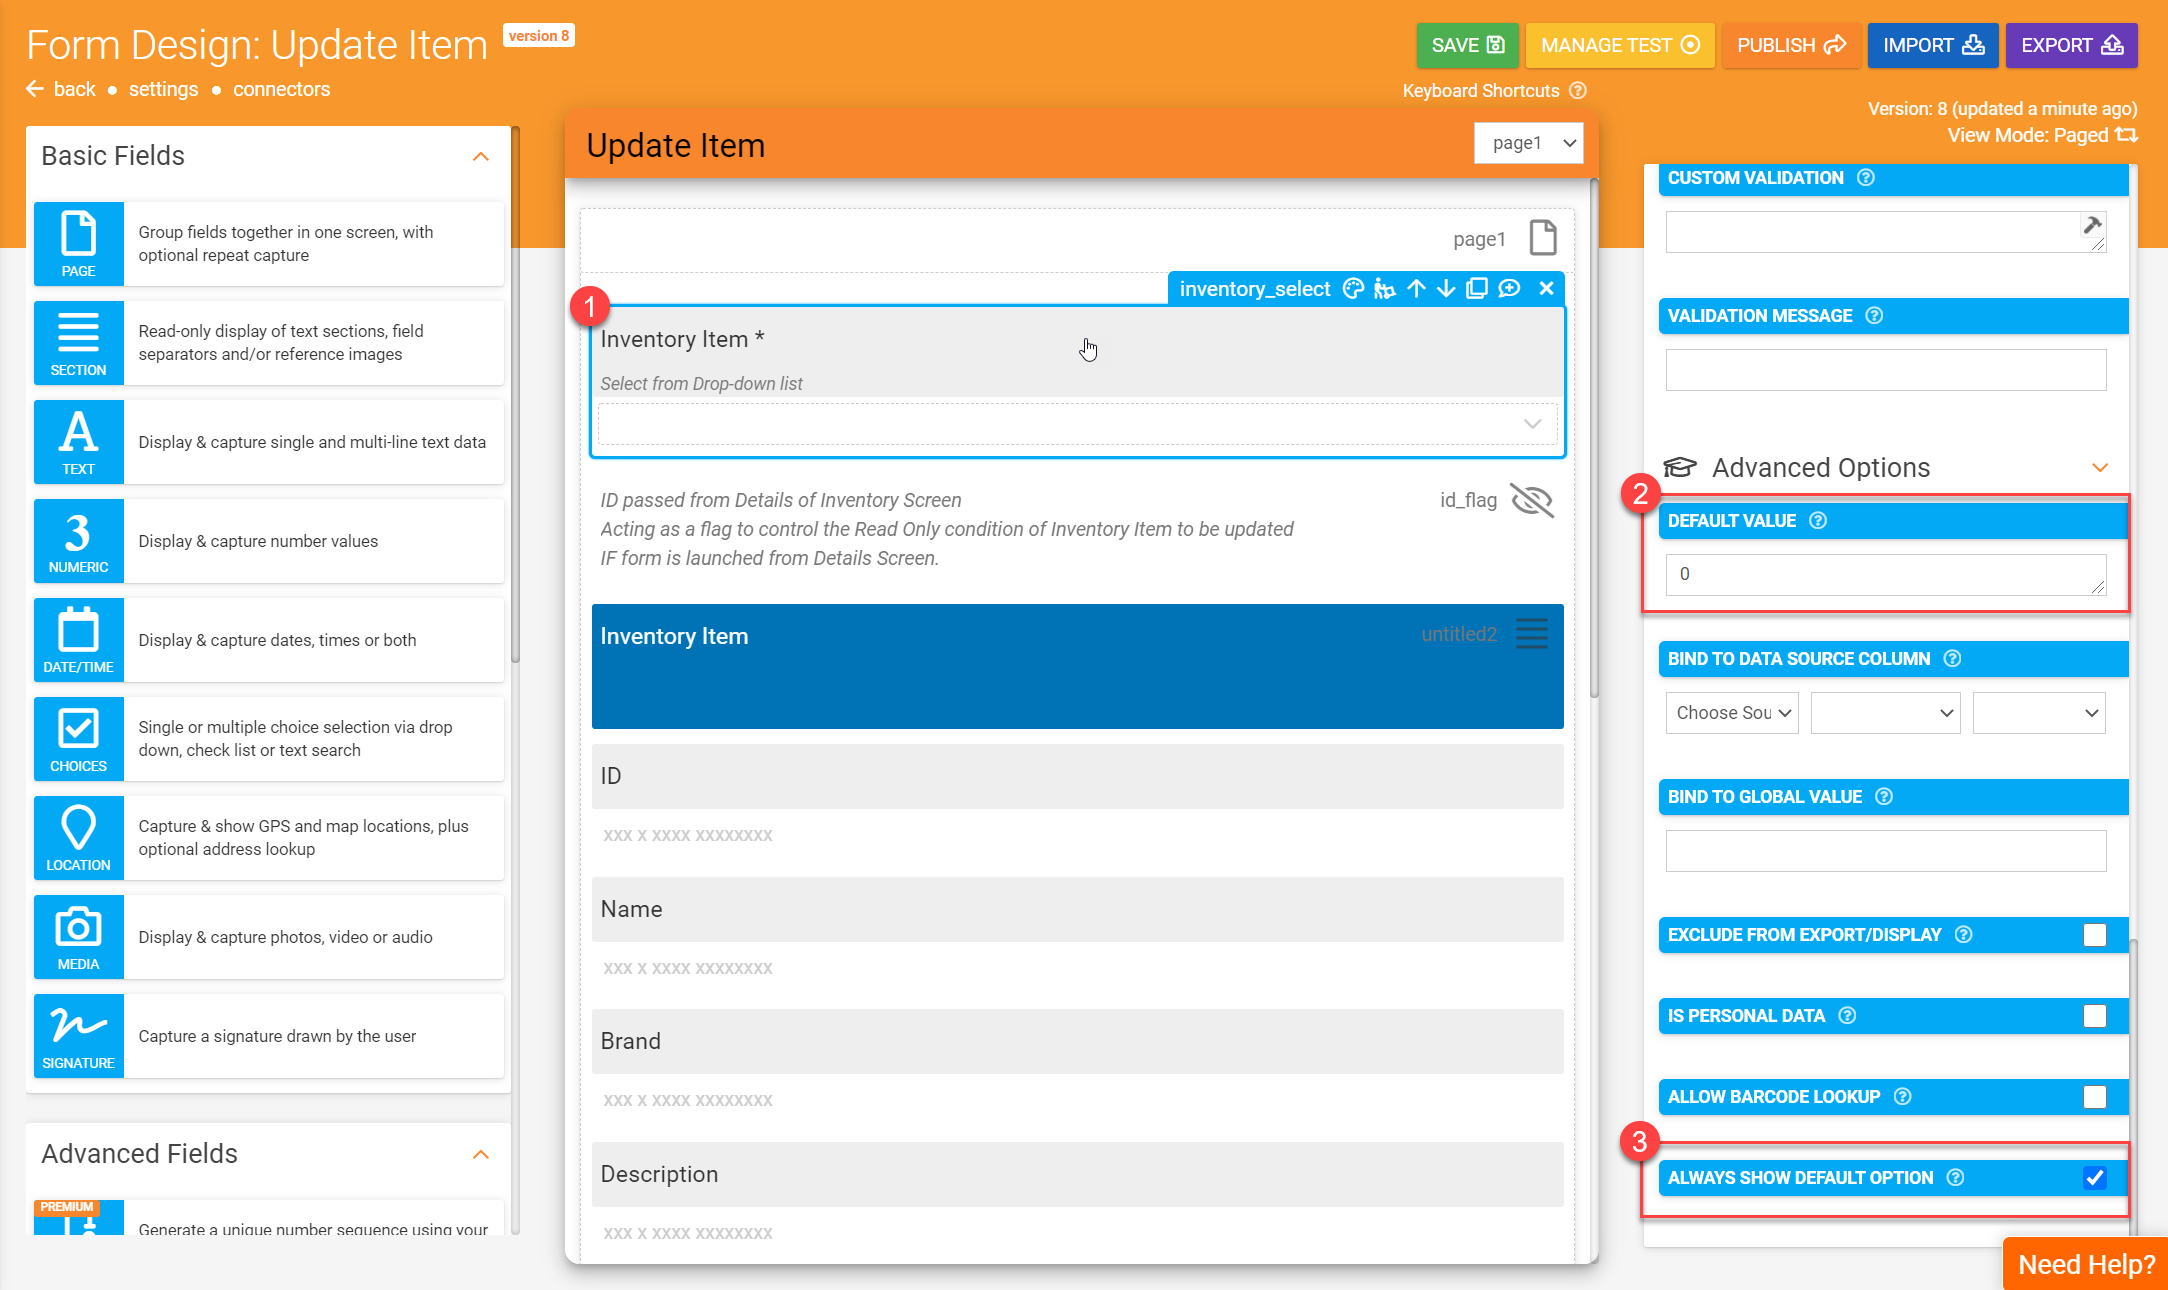Click the custom validation wrench icon
This screenshot has height=1290, width=2168.
coord(2092,225)
